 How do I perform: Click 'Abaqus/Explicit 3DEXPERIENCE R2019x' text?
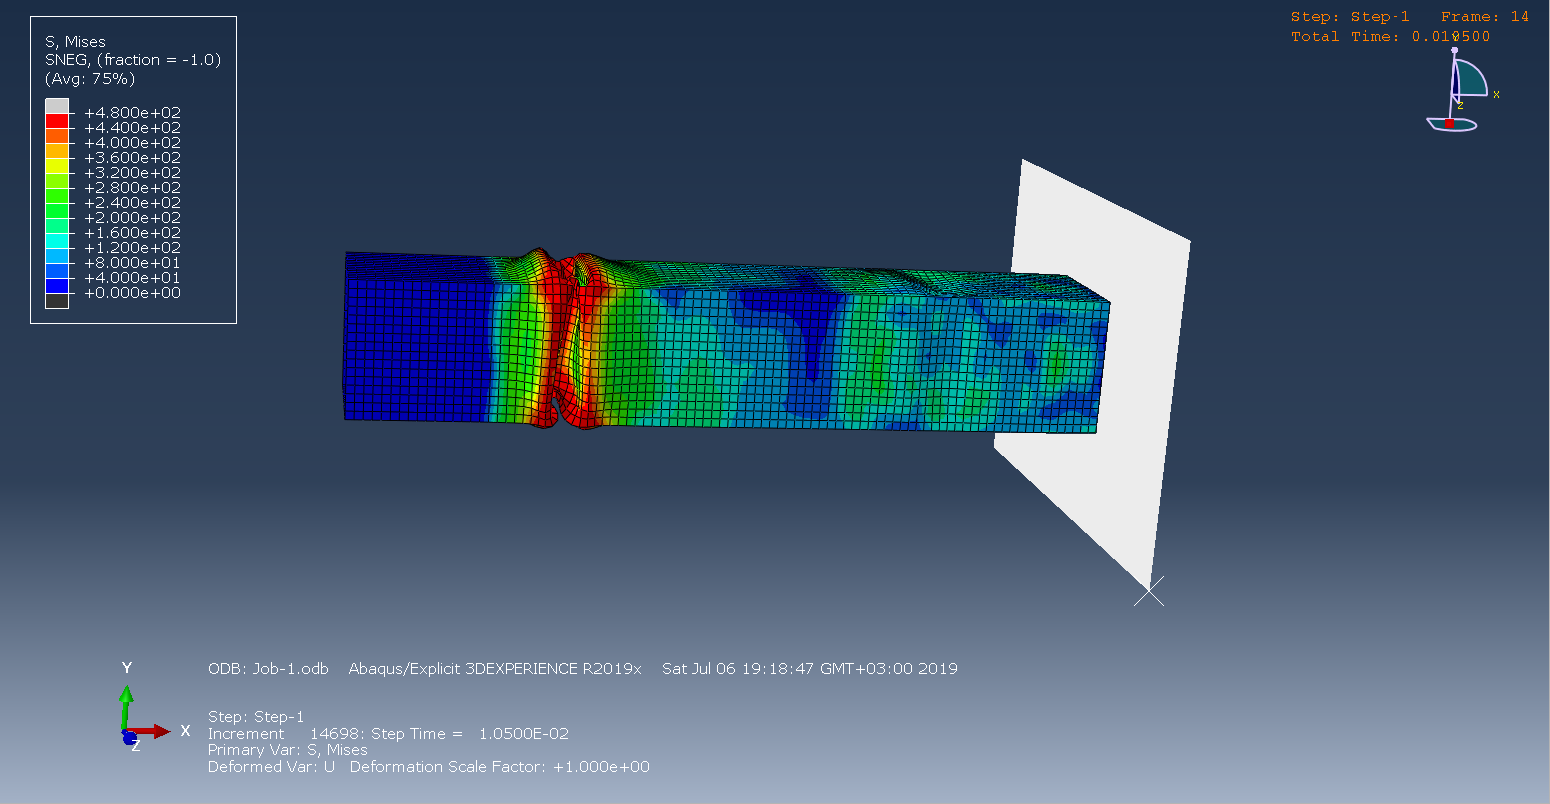point(495,669)
